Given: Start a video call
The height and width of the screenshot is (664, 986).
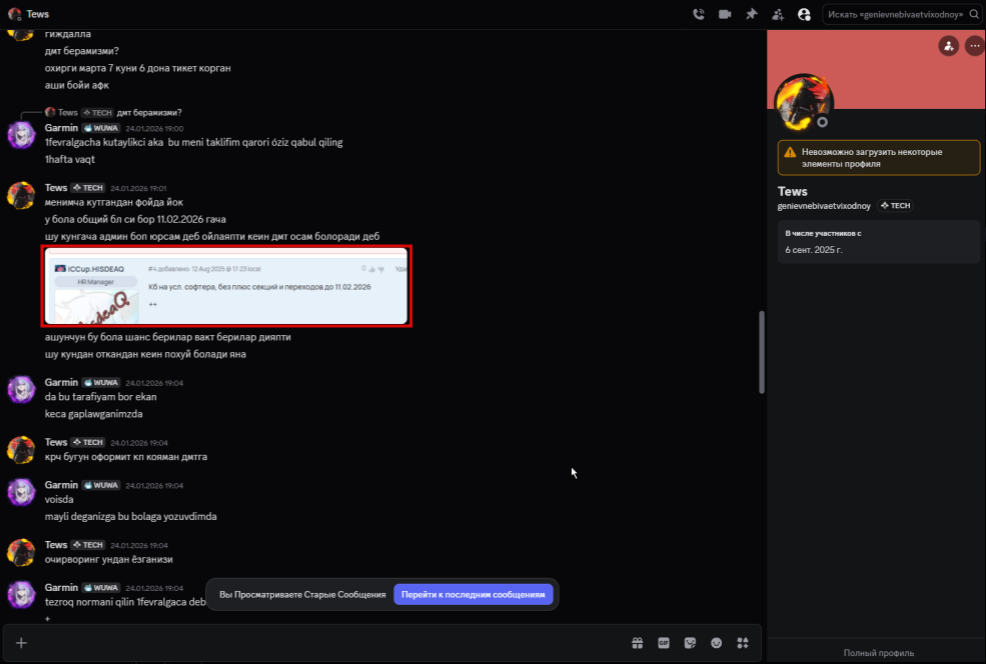Looking at the screenshot, I should 724,14.
